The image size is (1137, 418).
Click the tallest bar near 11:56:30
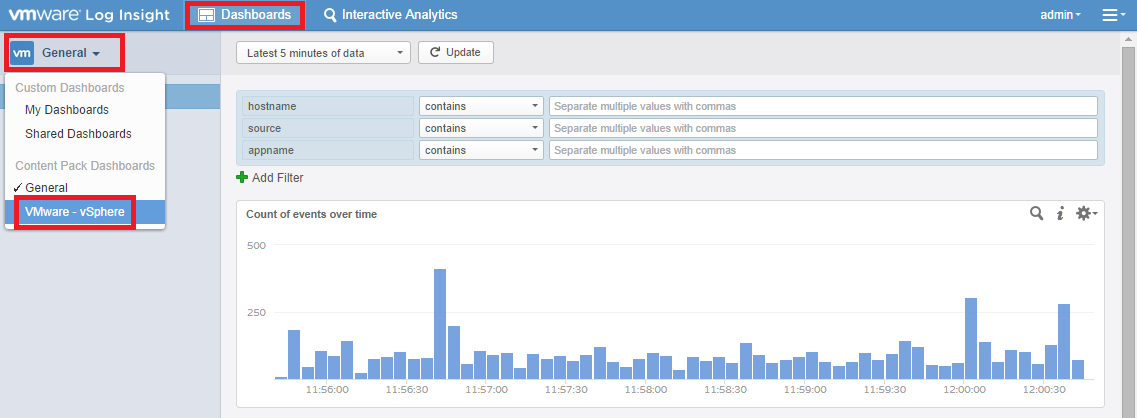tap(439, 324)
